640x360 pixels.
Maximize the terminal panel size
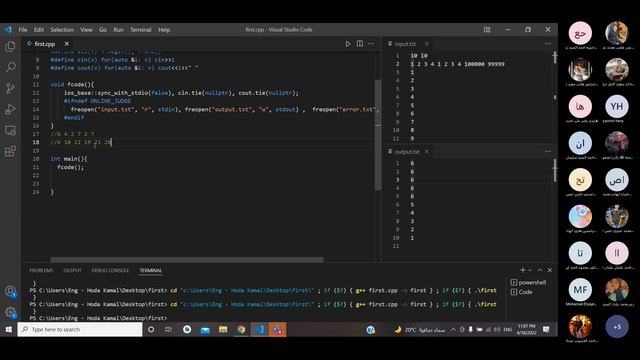coord(540,270)
